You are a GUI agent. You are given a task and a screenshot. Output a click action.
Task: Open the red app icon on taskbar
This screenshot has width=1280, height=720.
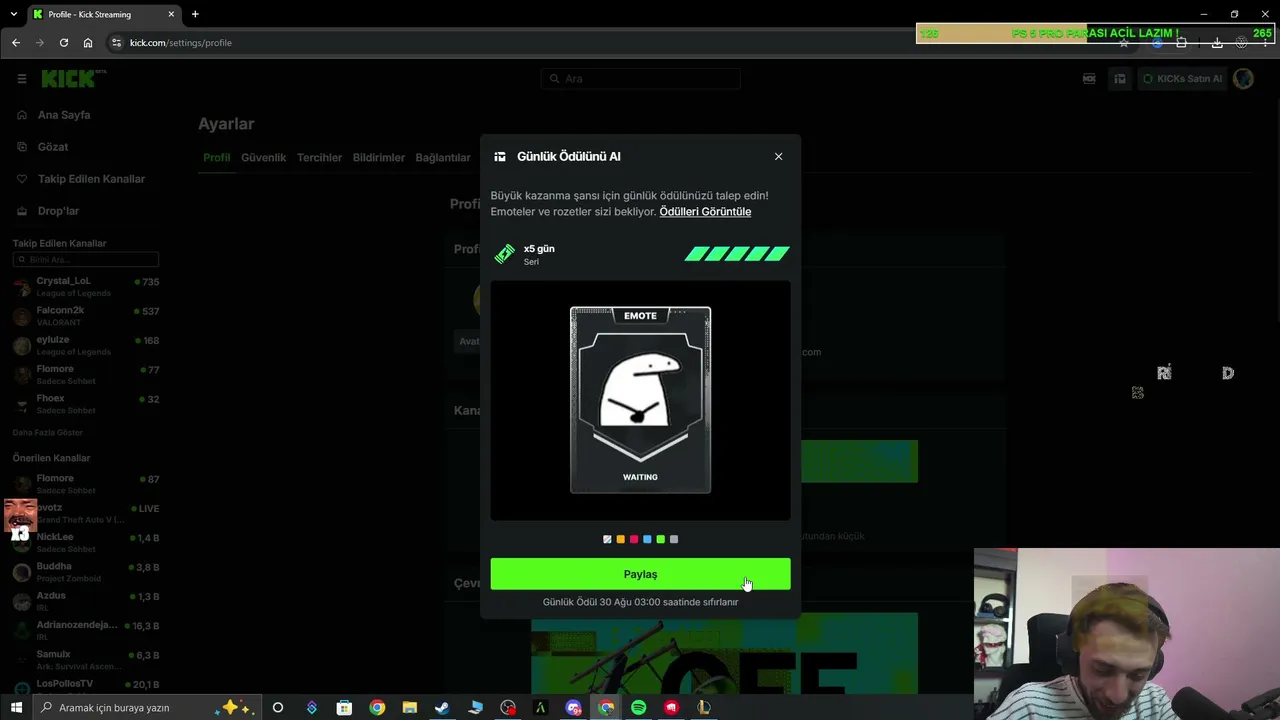(x=671, y=708)
